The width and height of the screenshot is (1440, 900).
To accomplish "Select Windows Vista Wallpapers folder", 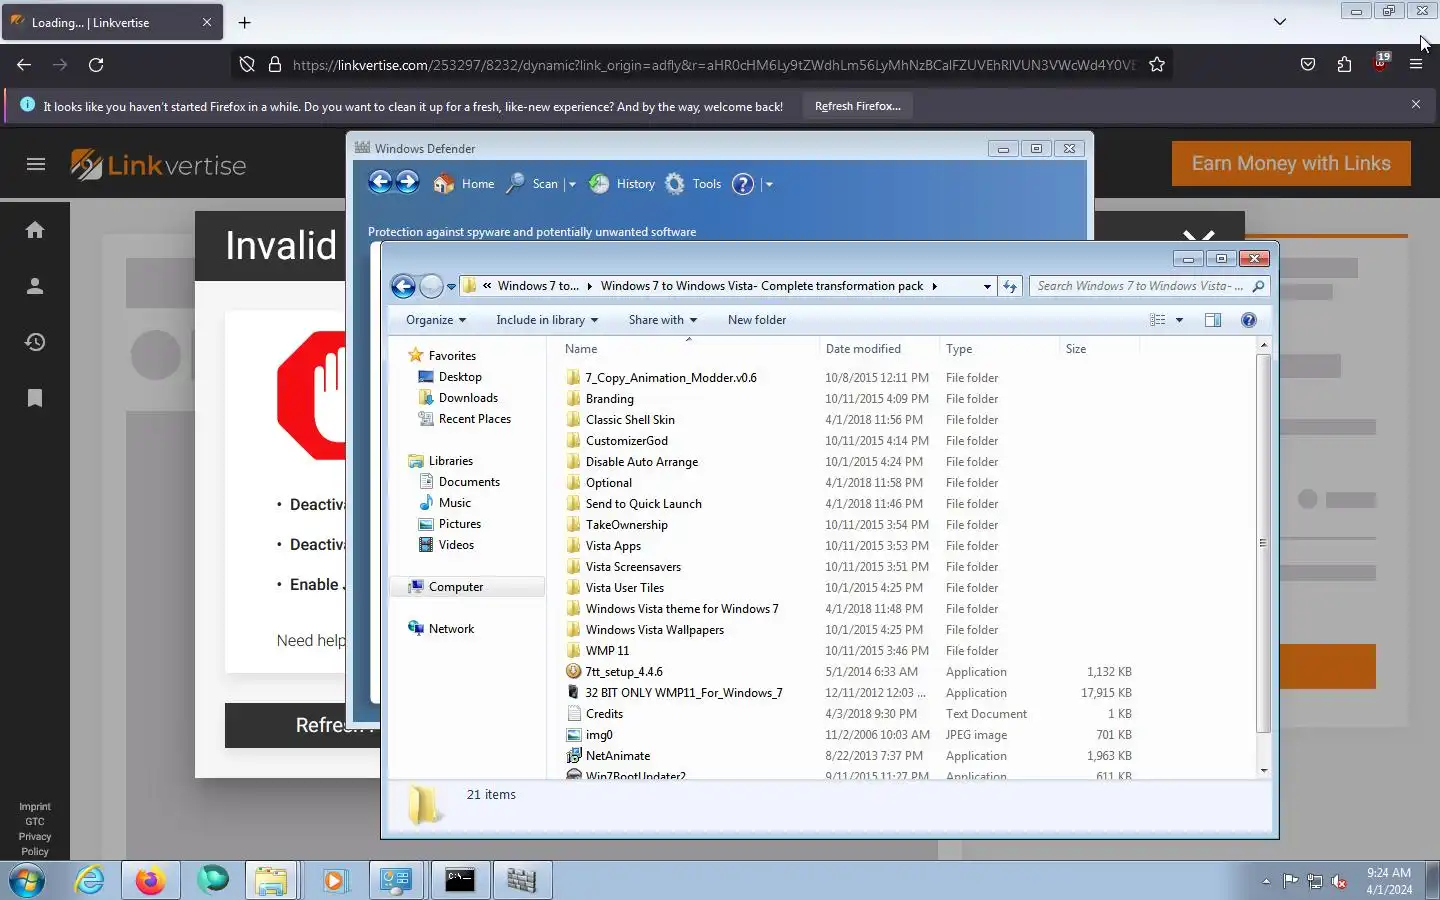I will coord(654,630).
